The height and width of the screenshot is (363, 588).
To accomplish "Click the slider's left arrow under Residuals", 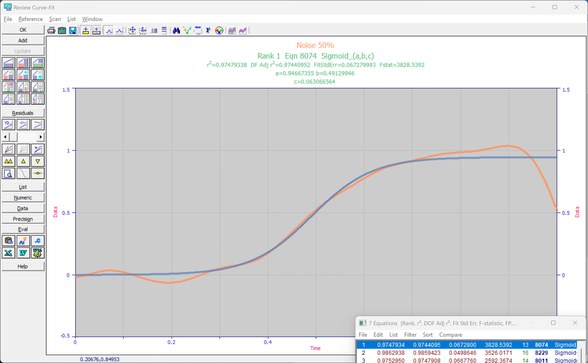I will [5, 137].
